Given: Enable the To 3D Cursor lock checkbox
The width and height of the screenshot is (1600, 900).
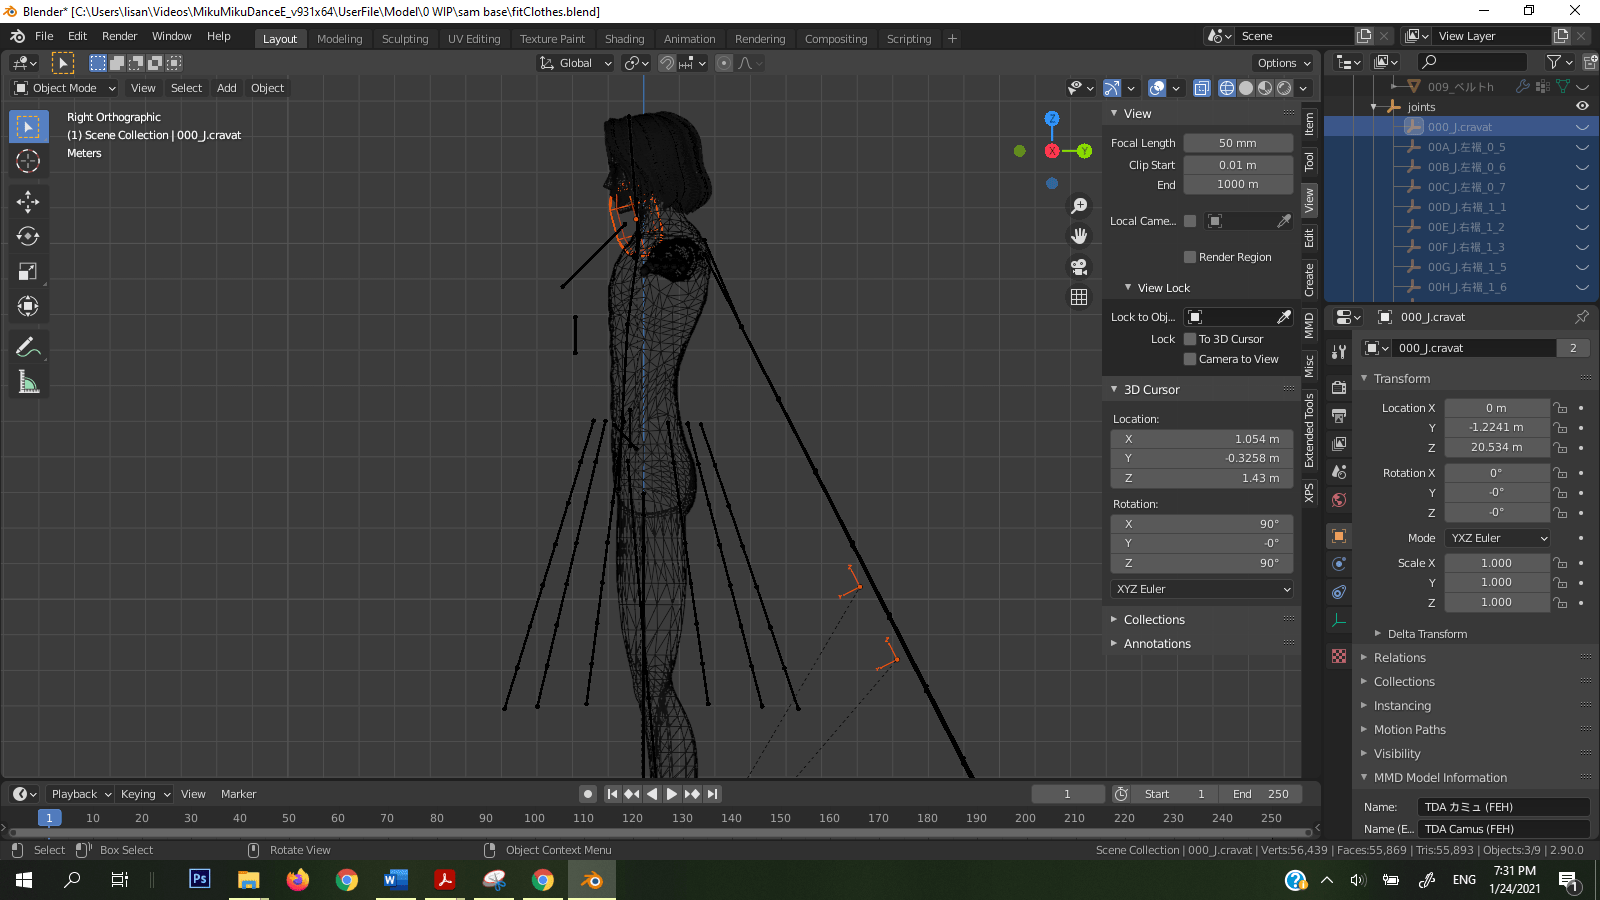Looking at the screenshot, I should 1189,339.
